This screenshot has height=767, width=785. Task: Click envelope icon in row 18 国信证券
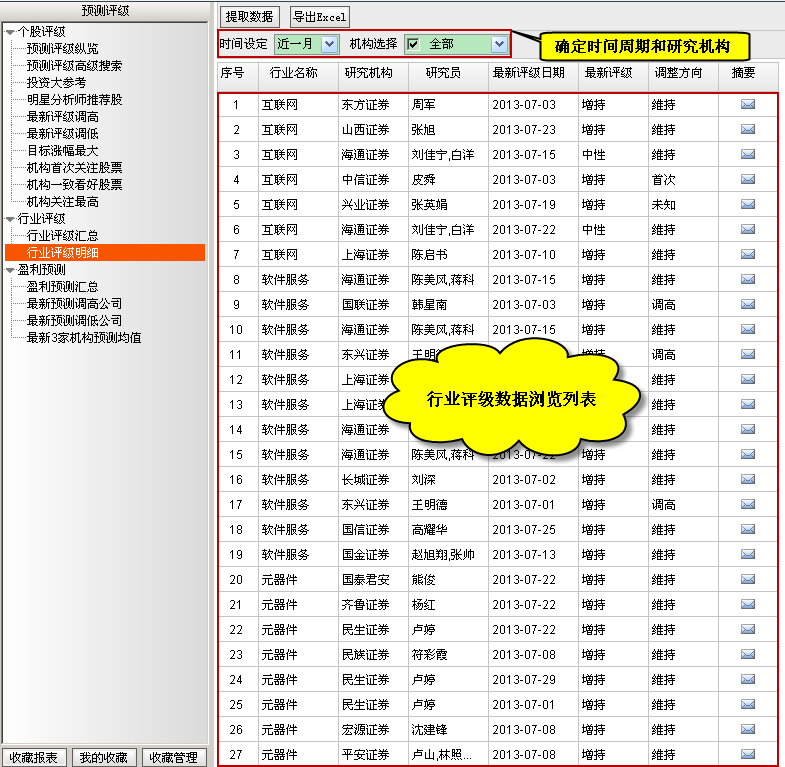[x=747, y=529]
